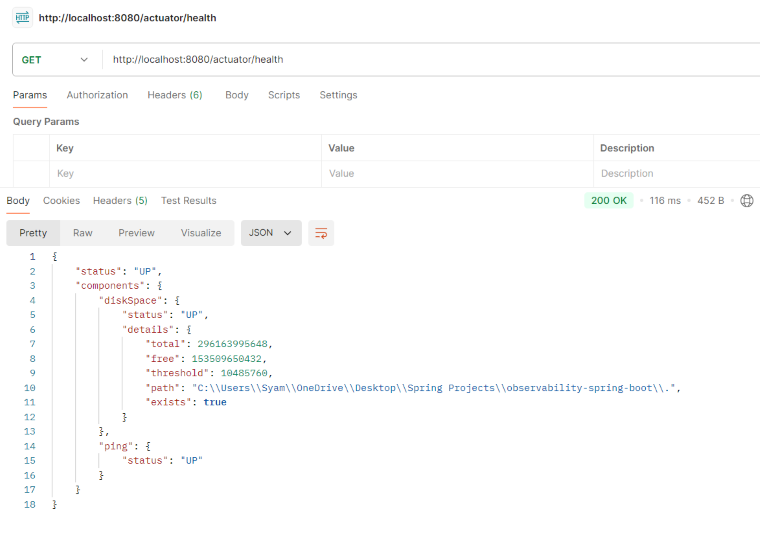Switch to Test Results tab
Image resolution: width=760 pixels, height=533 pixels.
pyautogui.click(x=189, y=200)
